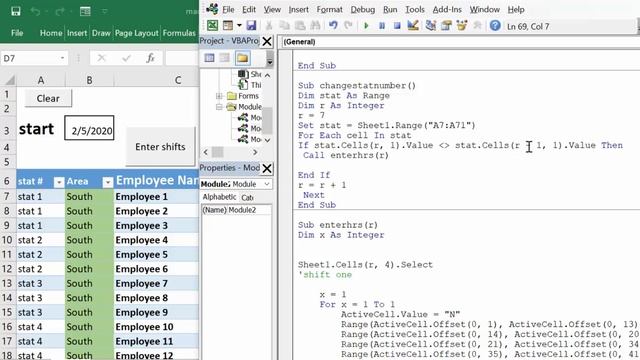The image size is (640, 360).
Task: Click the Excel save icon in title bar
Action: pos(16,11)
